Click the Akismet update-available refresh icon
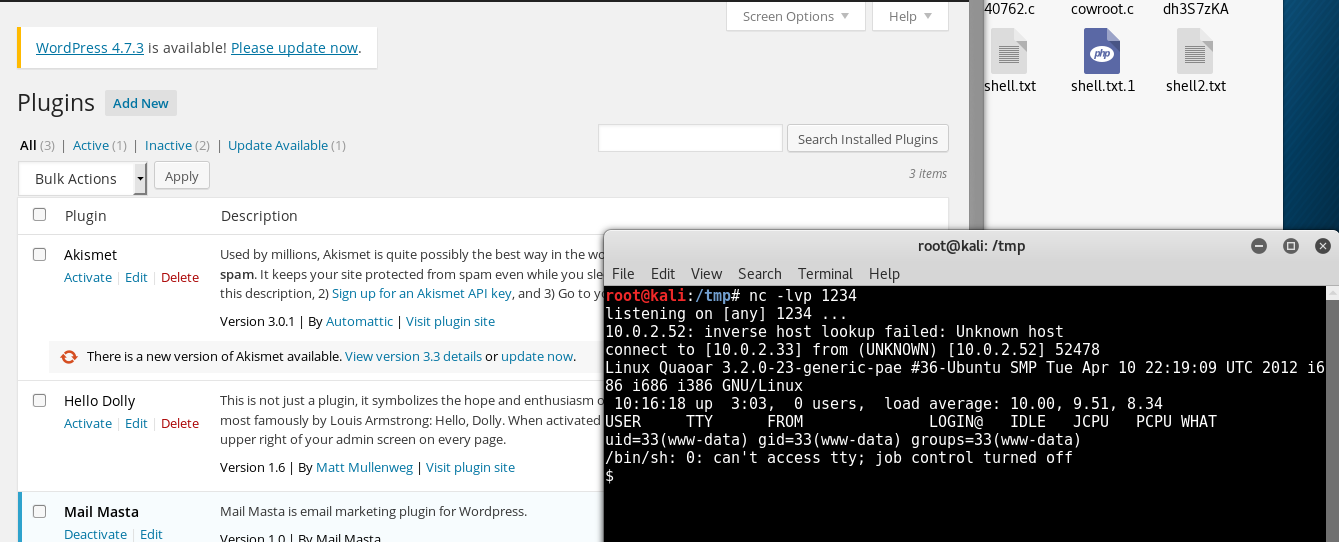1339x542 pixels. [x=69, y=356]
